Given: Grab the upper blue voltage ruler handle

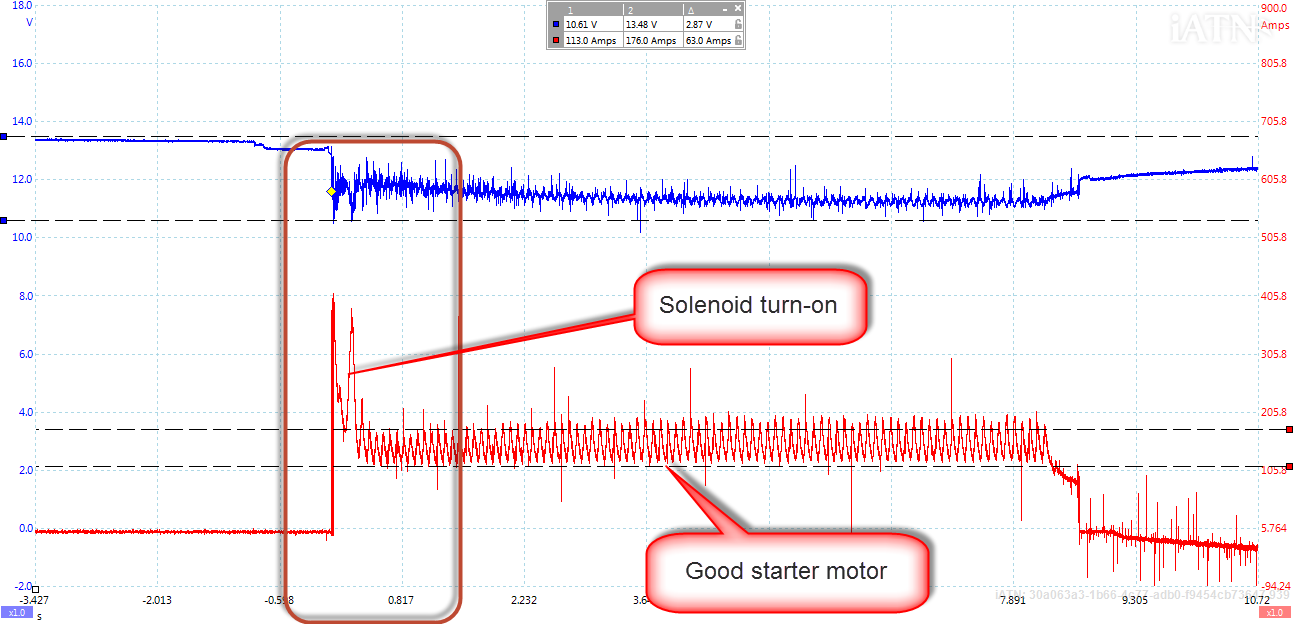Looking at the screenshot, I should click(4, 136).
